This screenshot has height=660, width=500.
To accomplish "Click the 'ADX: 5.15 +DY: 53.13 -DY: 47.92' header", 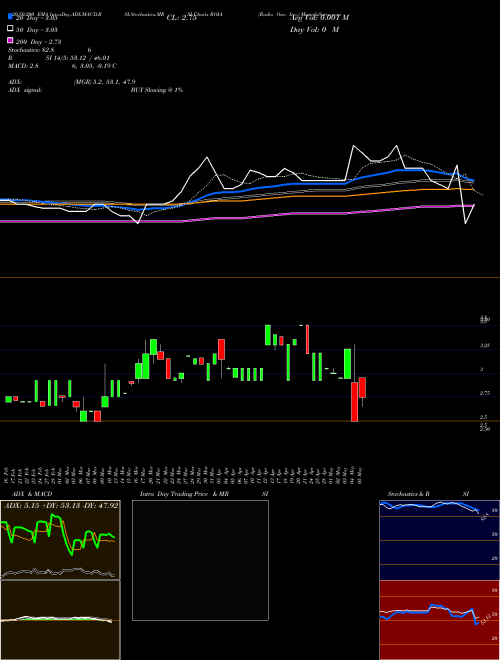I will [61, 505].
